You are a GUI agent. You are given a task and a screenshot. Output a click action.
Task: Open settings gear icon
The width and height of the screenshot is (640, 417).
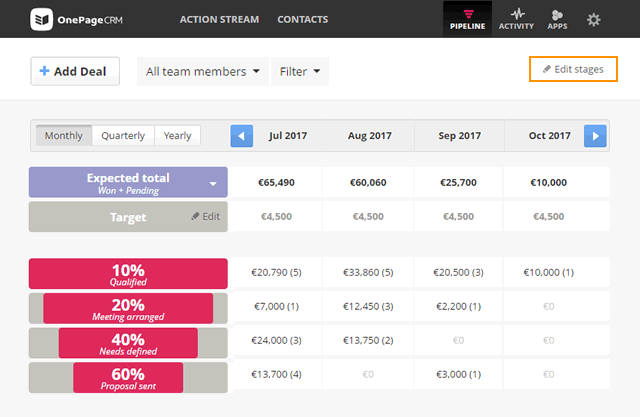point(593,20)
